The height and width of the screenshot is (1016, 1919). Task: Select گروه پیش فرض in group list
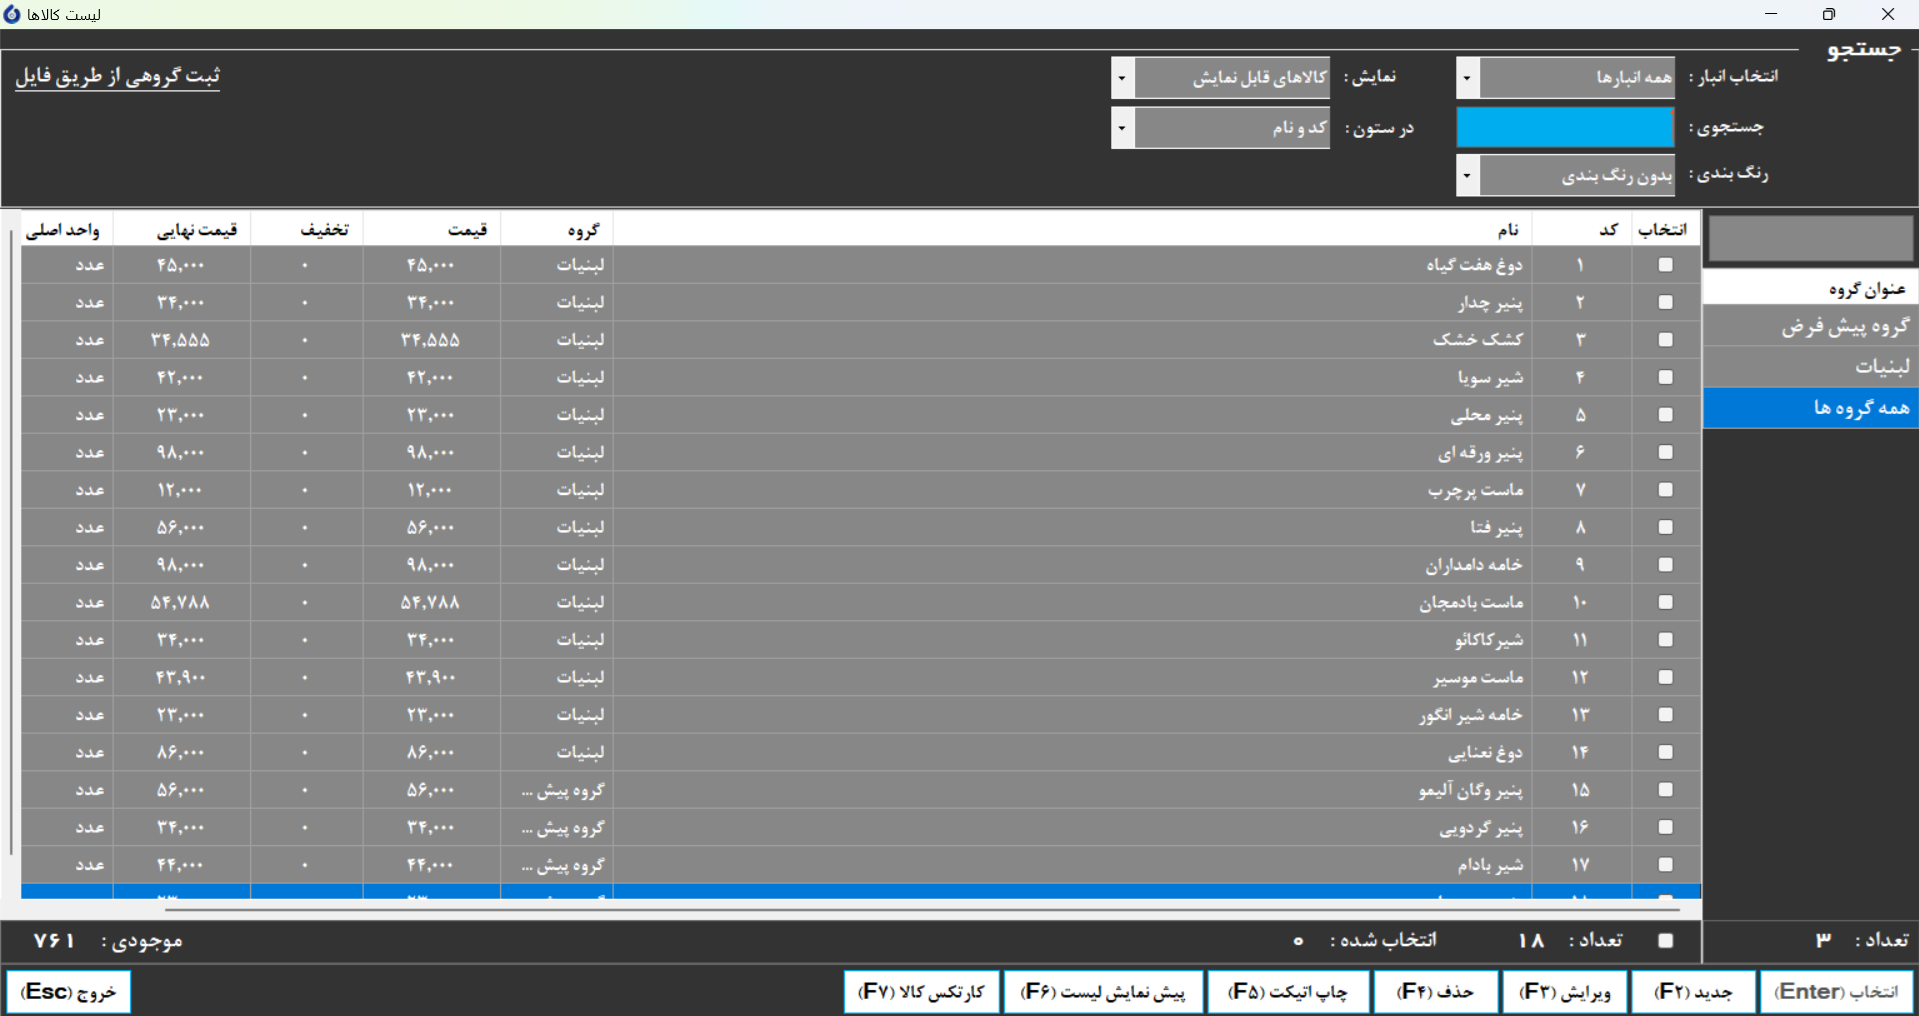pyautogui.click(x=1811, y=327)
